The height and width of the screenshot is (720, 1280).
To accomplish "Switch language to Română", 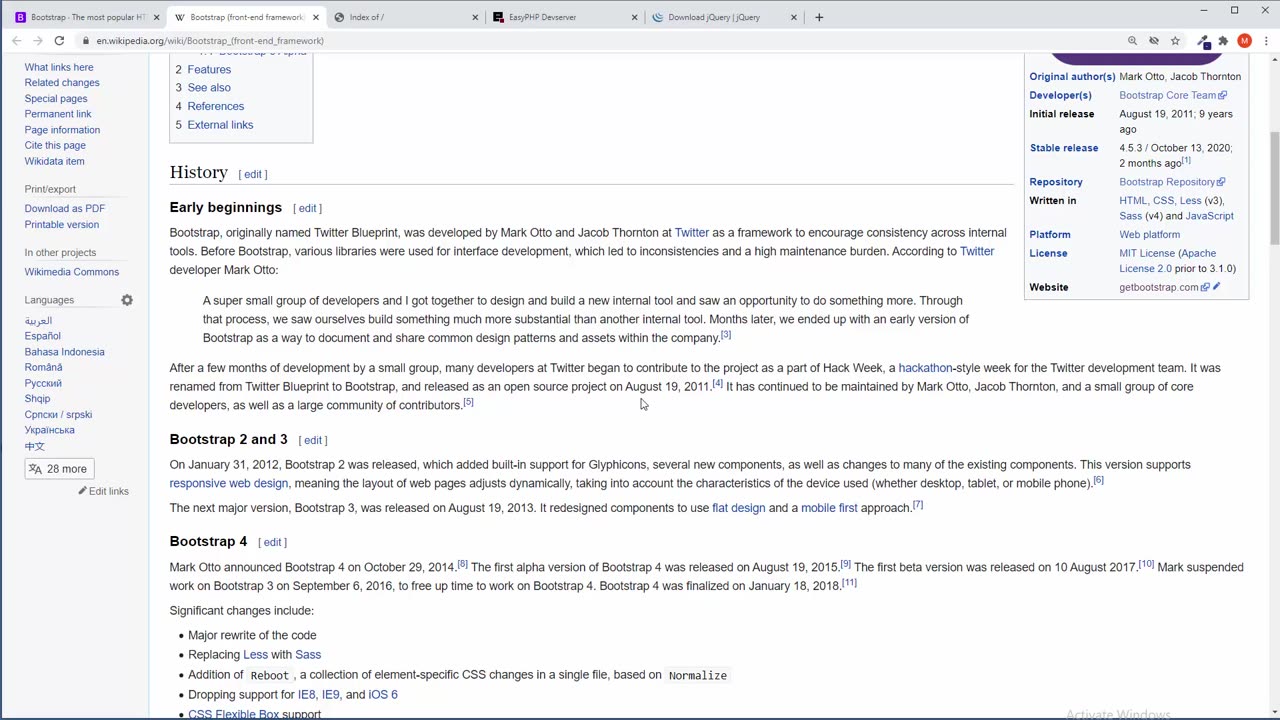I will coord(44,367).
